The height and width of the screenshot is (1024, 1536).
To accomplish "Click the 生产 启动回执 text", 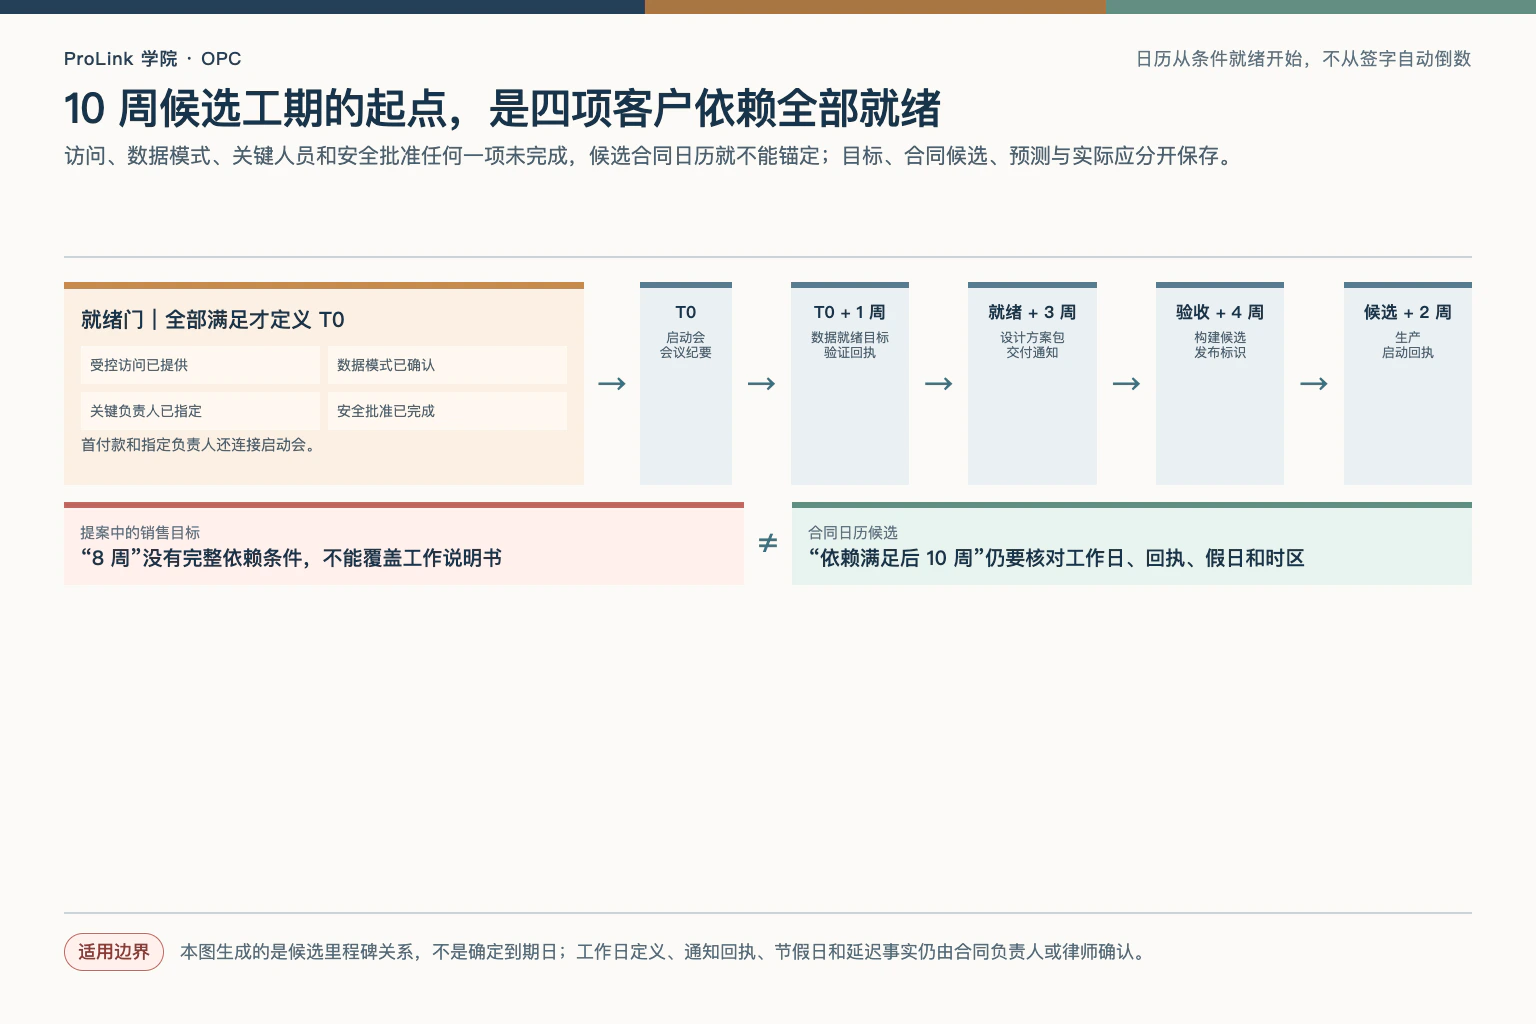I will (1408, 345).
